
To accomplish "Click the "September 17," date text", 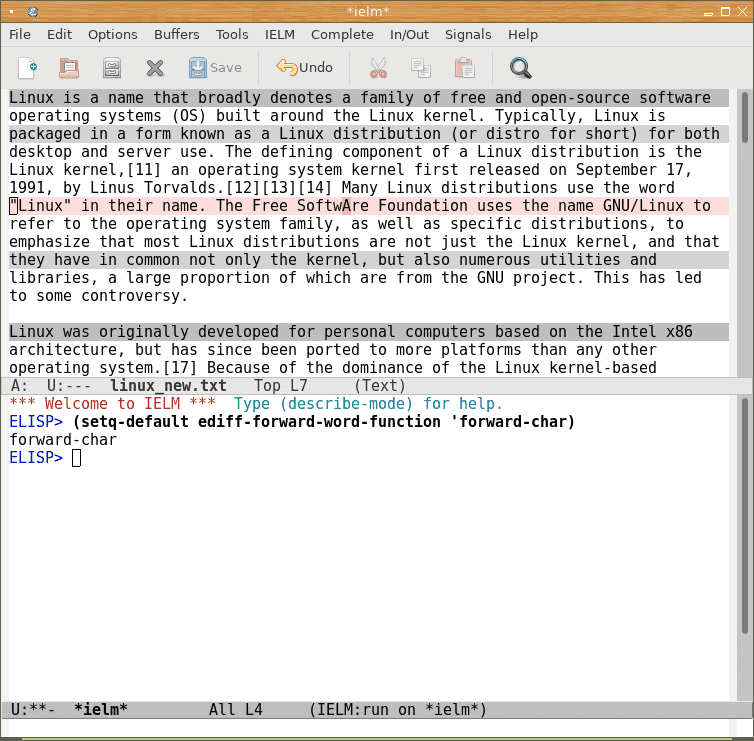I will pos(634,170).
